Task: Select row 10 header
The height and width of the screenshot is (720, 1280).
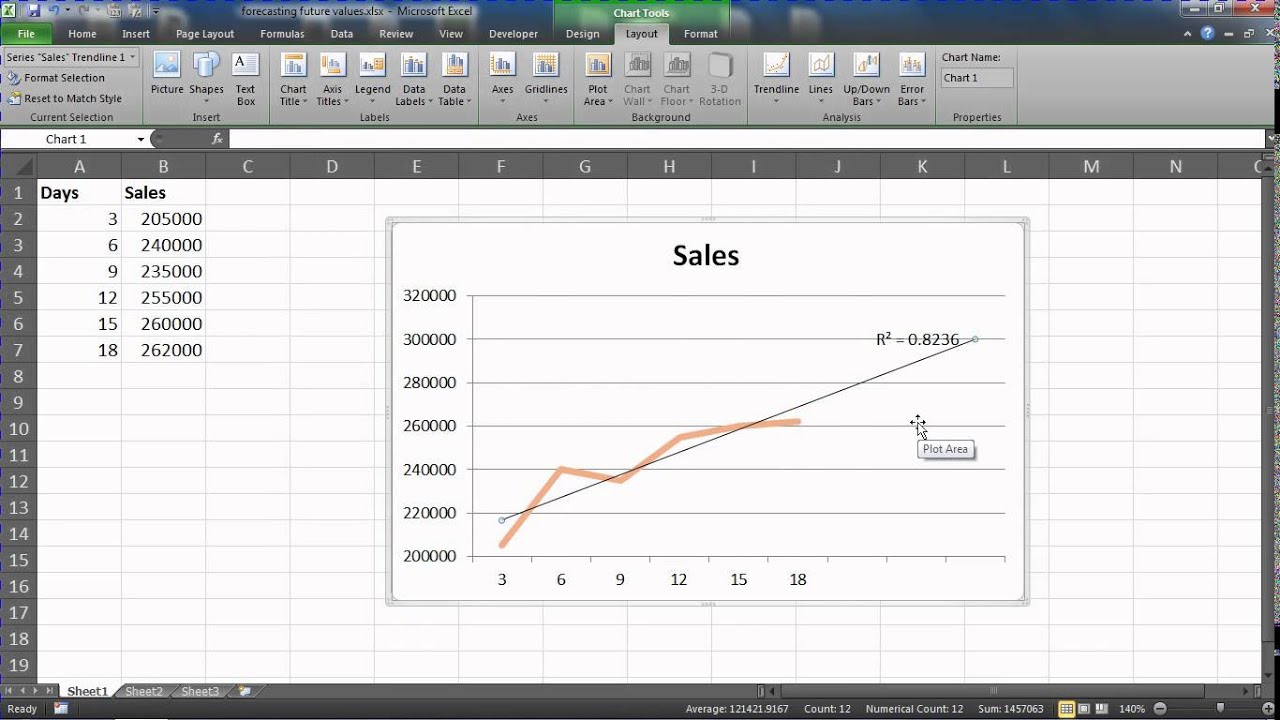Action: [18, 429]
